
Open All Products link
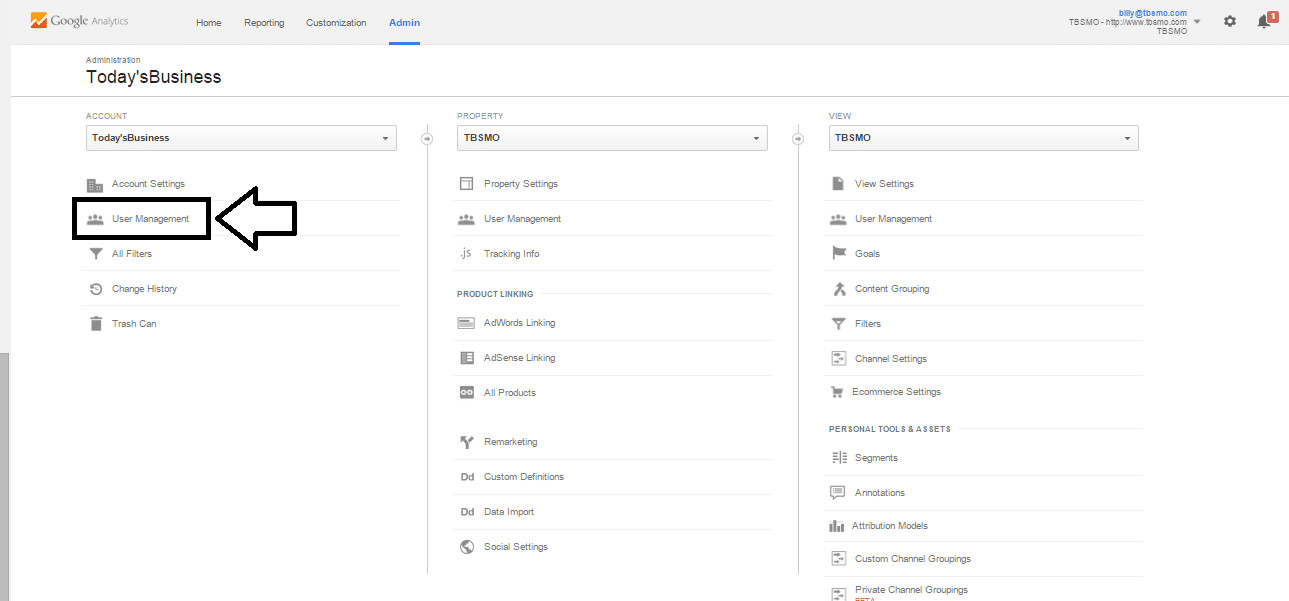[x=510, y=393]
